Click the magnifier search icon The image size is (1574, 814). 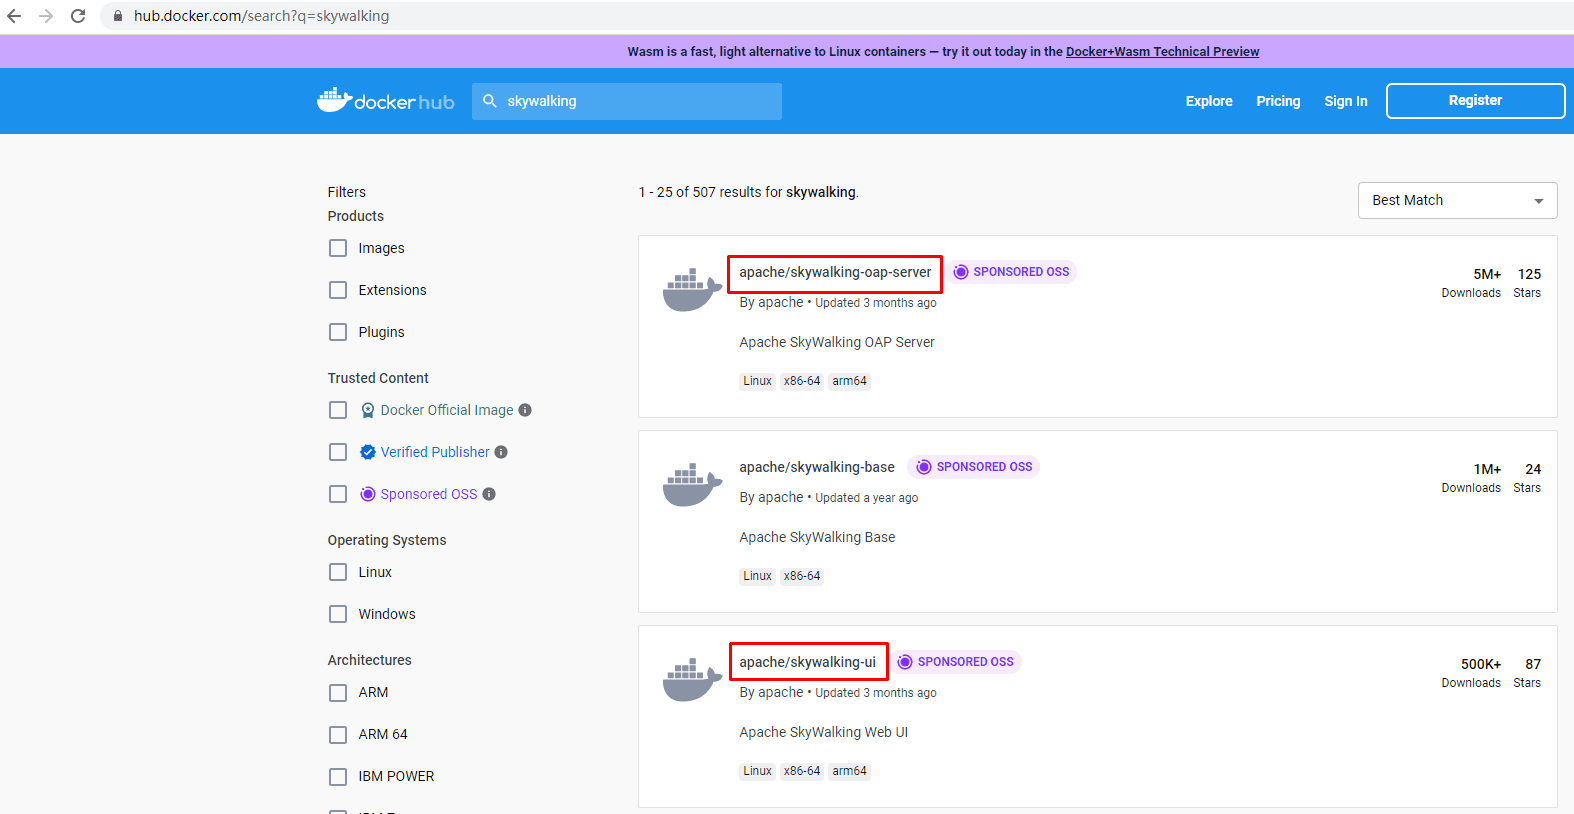pyautogui.click(x=490, y=101)
